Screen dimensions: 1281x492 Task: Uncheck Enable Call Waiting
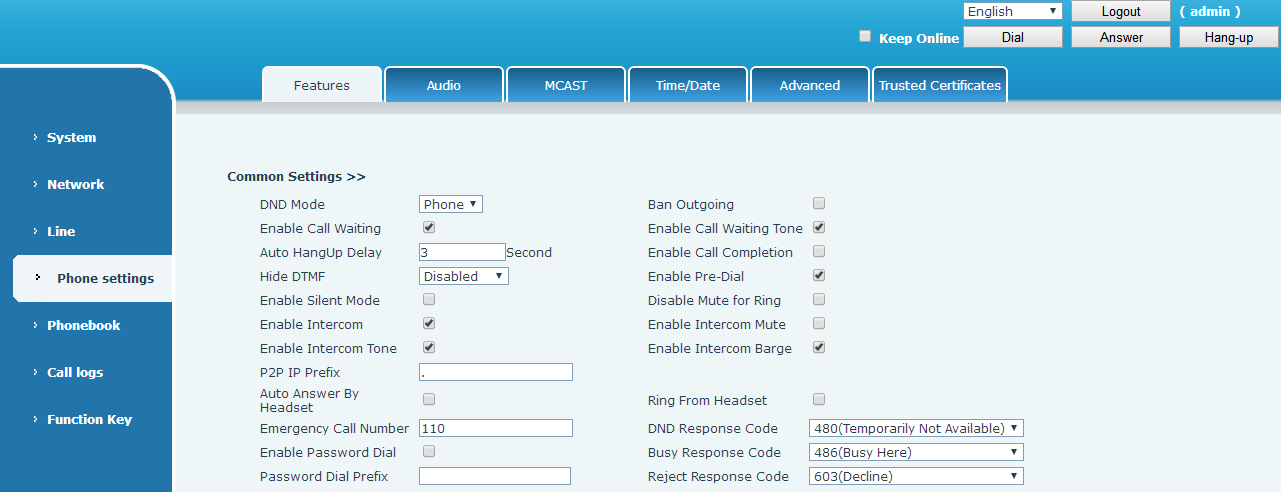pos(429,228)
